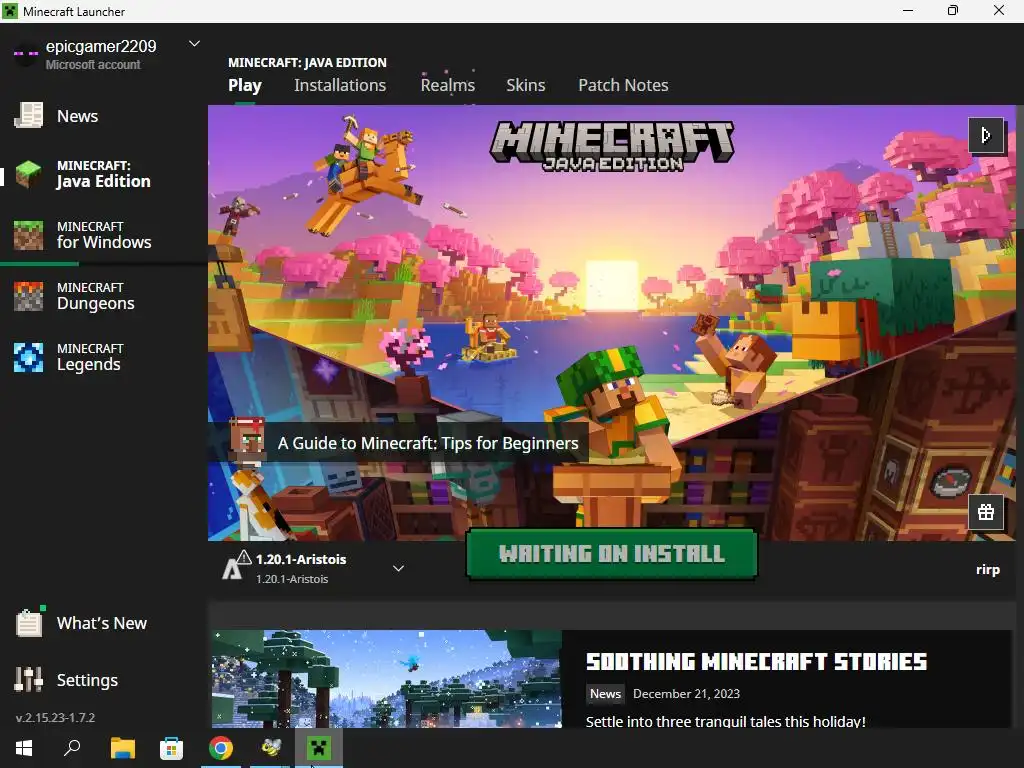
Task: Open the bee icon app in taskbar
Action: [270, 746]
